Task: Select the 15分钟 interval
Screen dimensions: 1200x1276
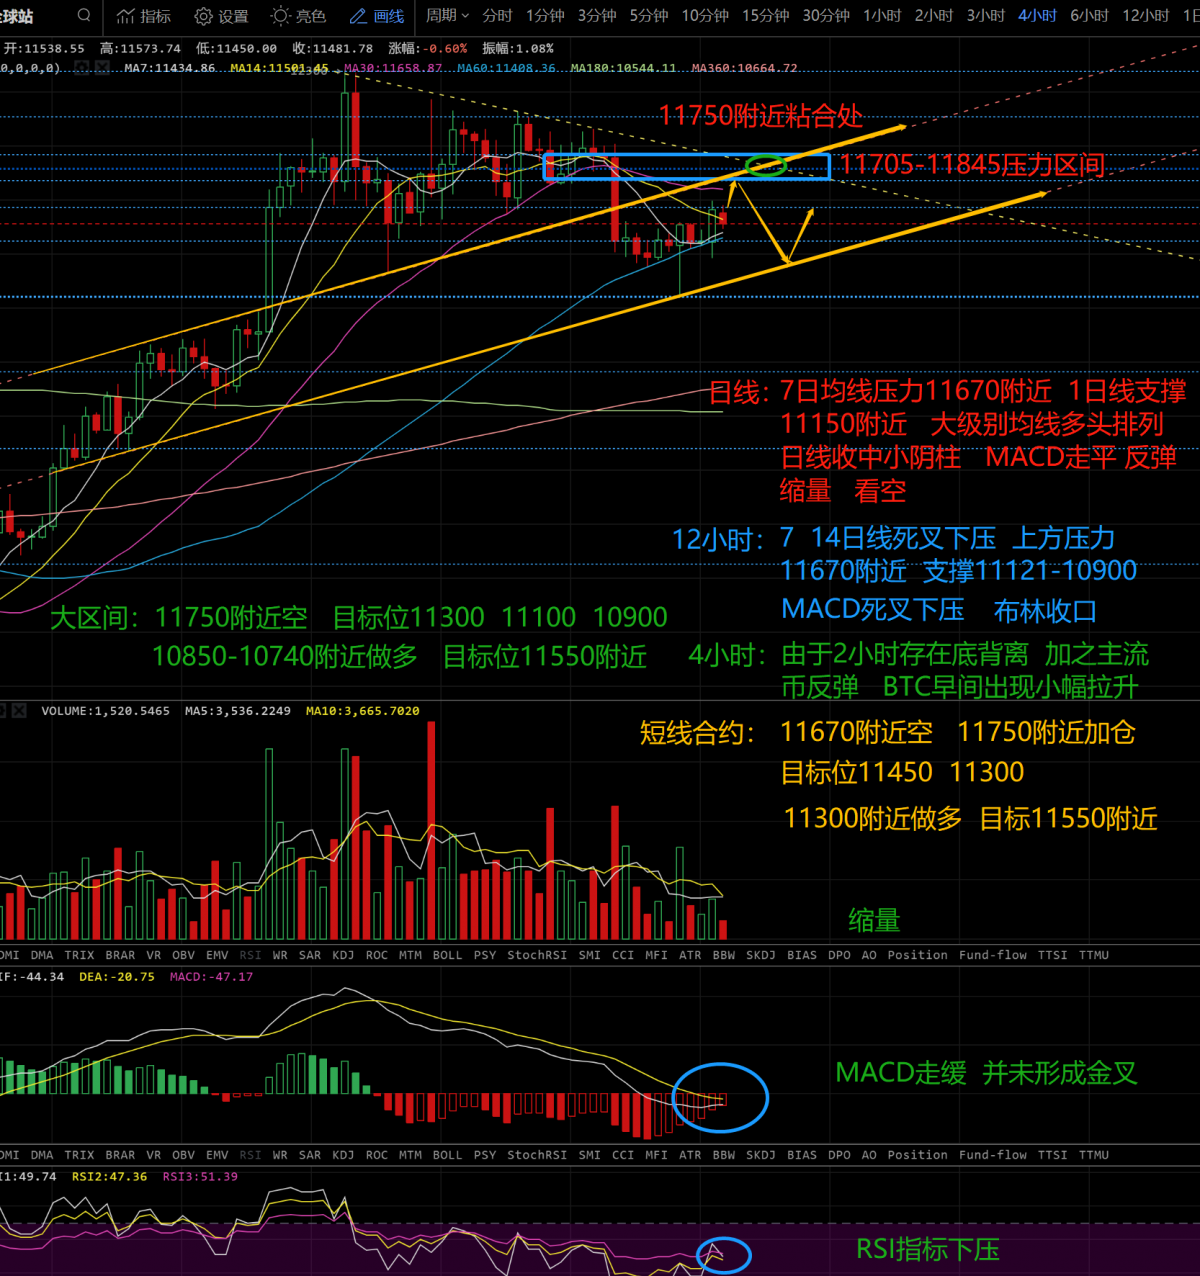Action: click(765, 16)
